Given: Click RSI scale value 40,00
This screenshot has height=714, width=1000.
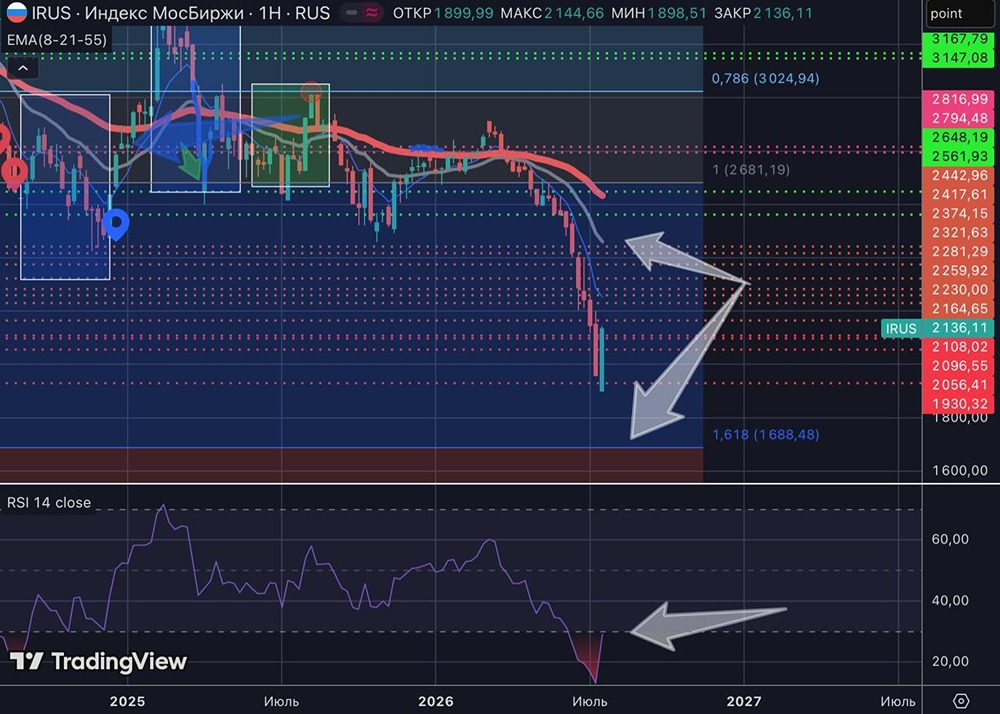Looking at the screenshot, I should point(950,601).
